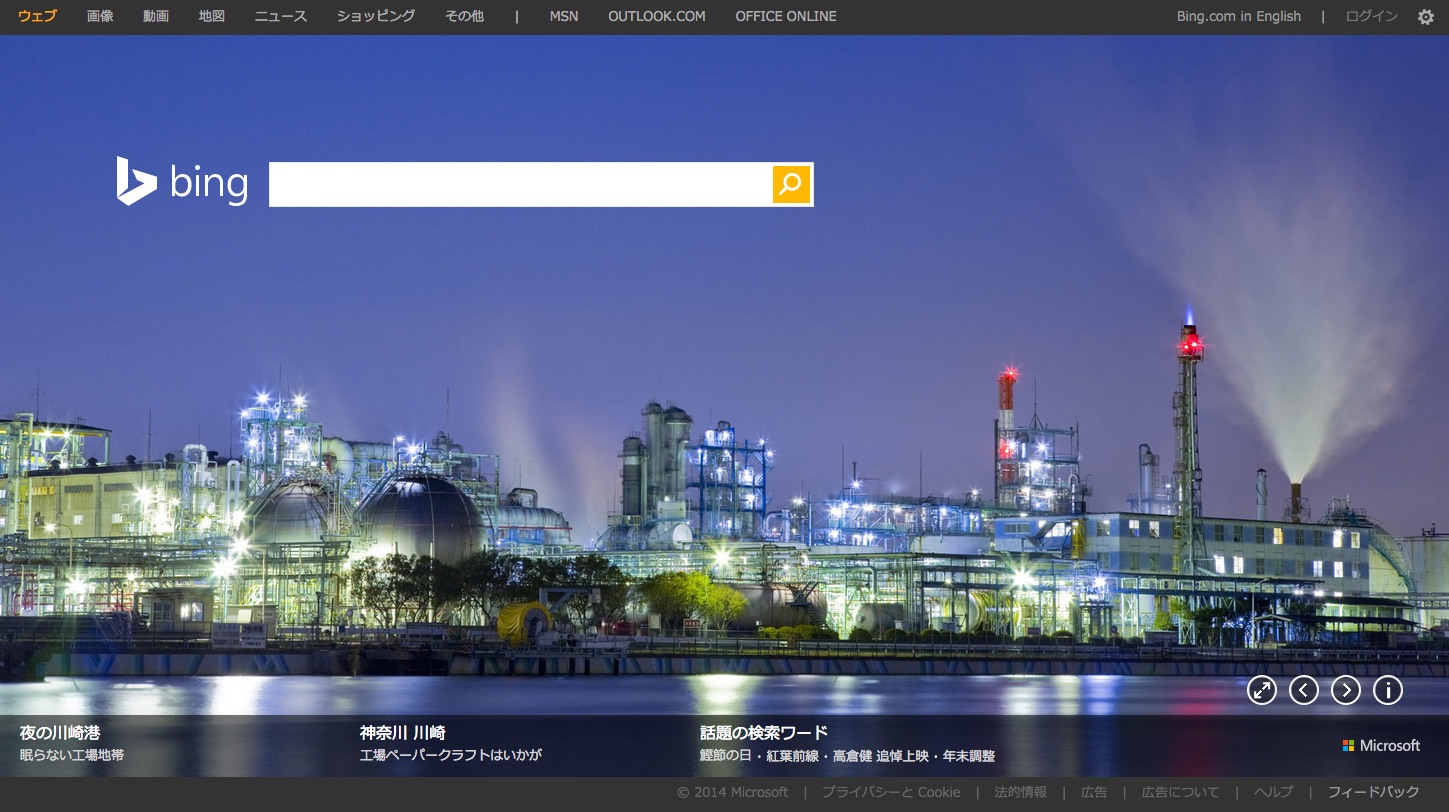Select the 地図 (Maps) menu item
The image size is (1449, 812).
(x=212, y=16)
